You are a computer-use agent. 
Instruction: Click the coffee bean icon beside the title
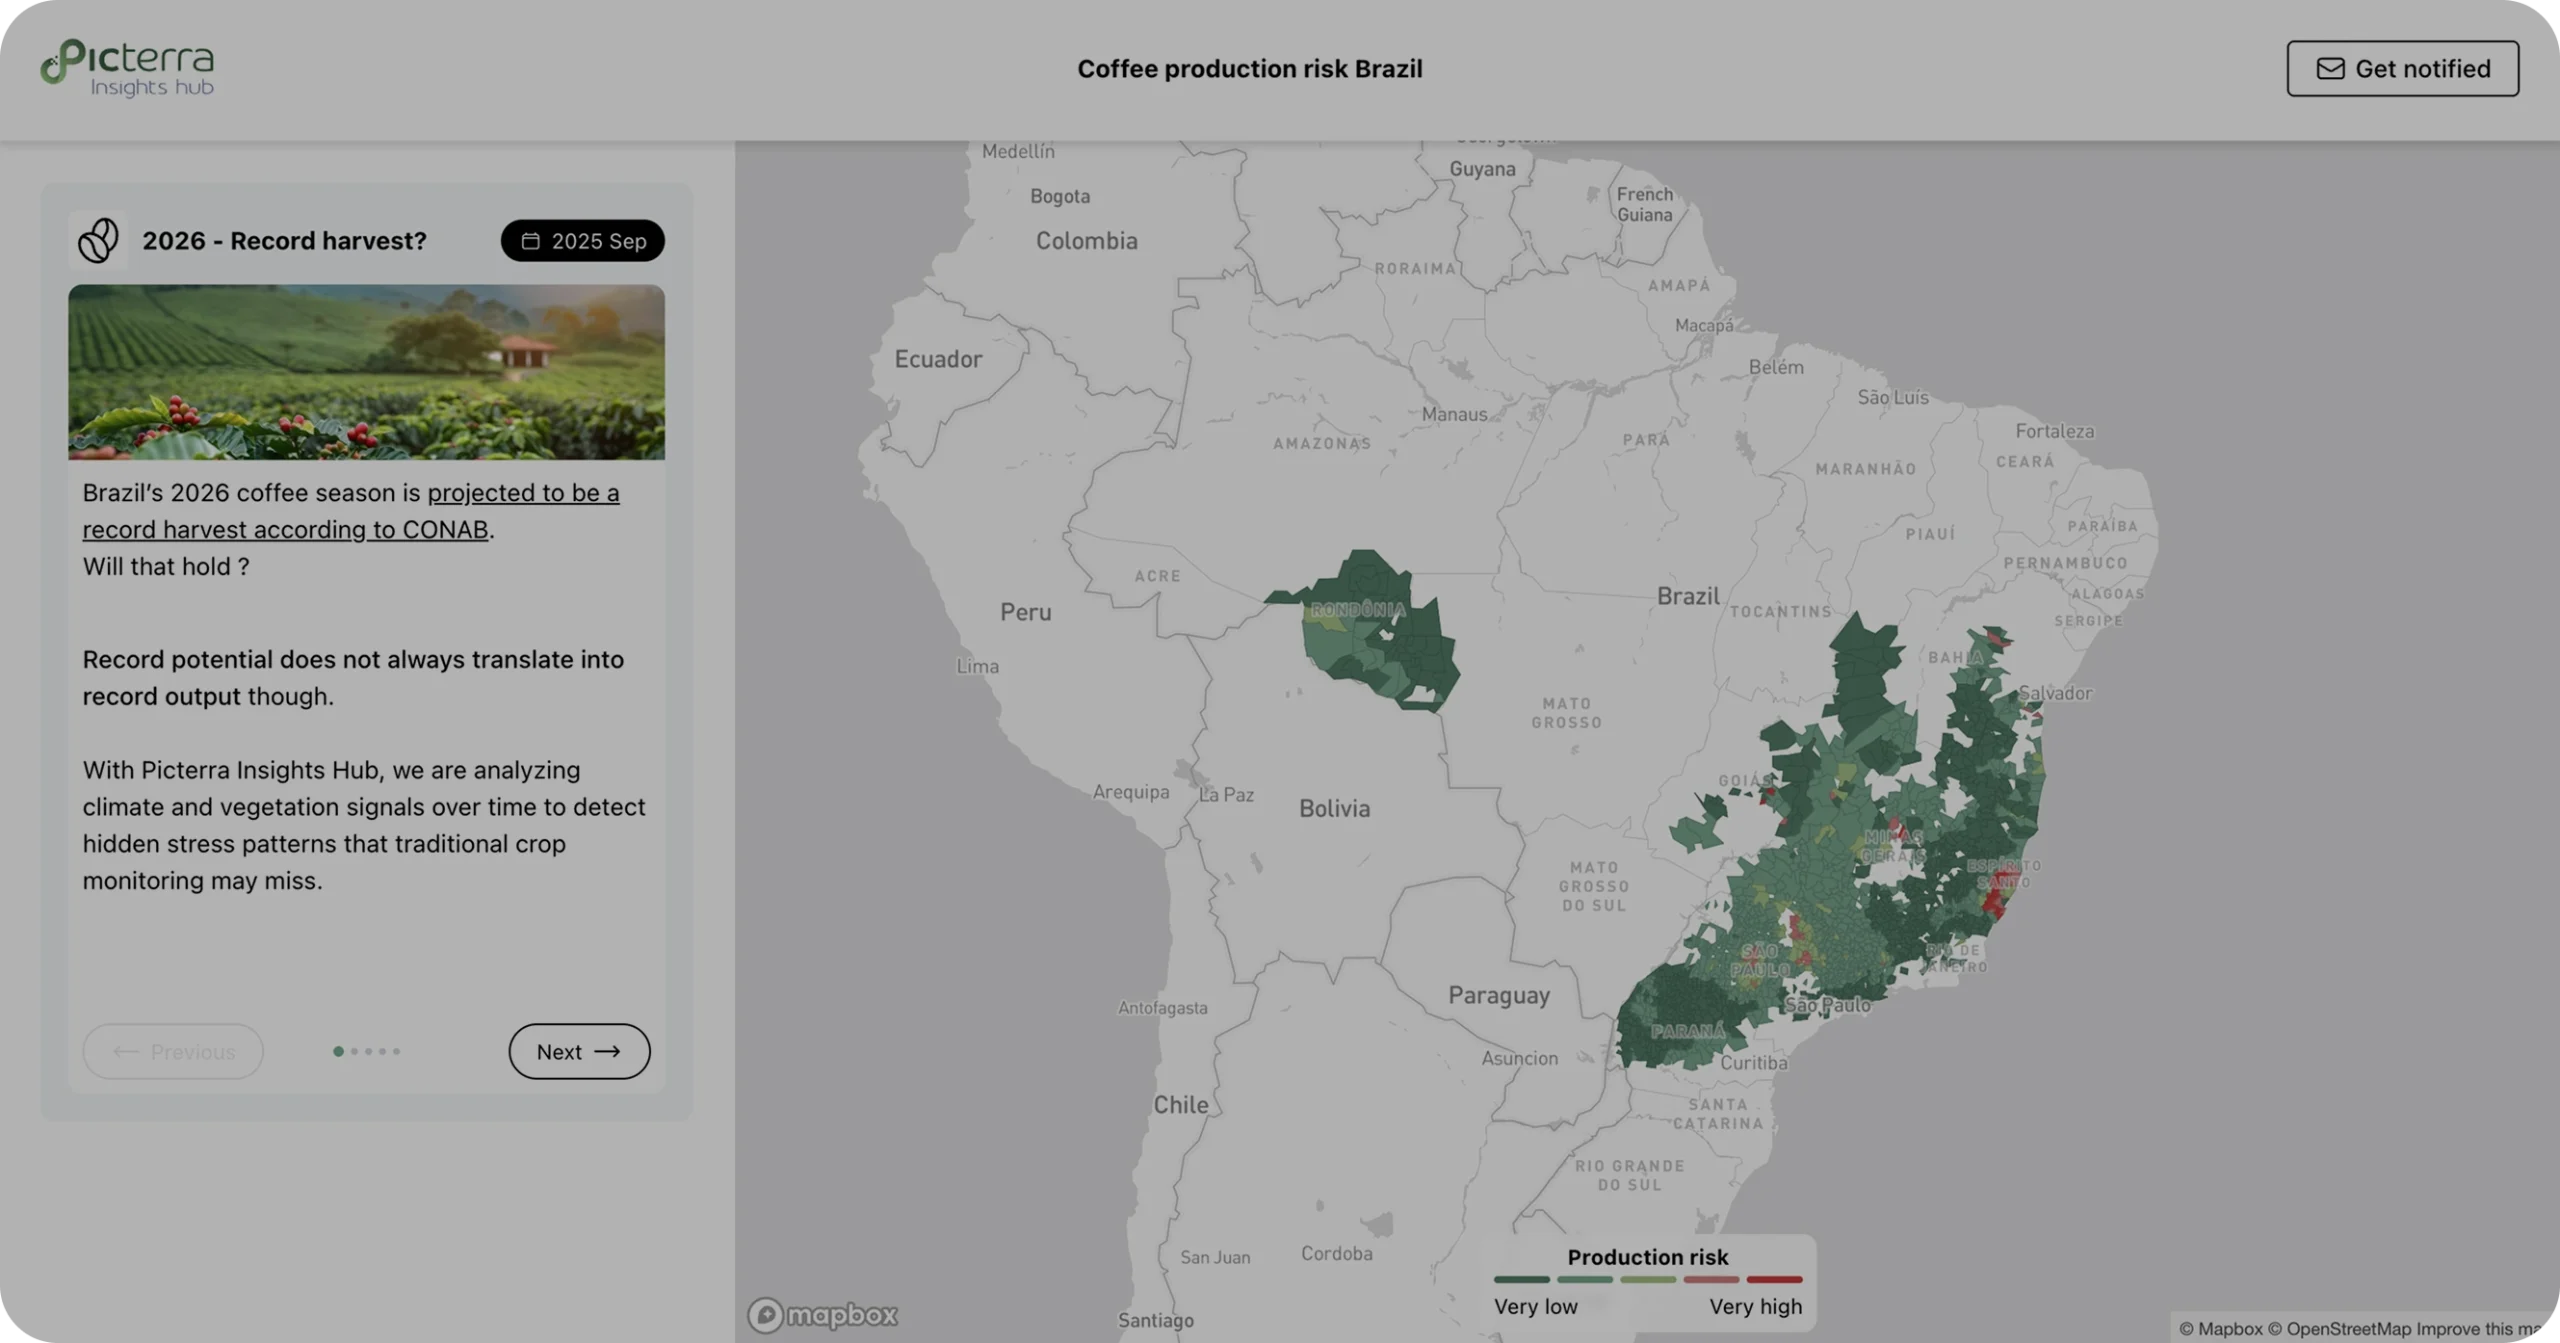[x=98, y=241]
